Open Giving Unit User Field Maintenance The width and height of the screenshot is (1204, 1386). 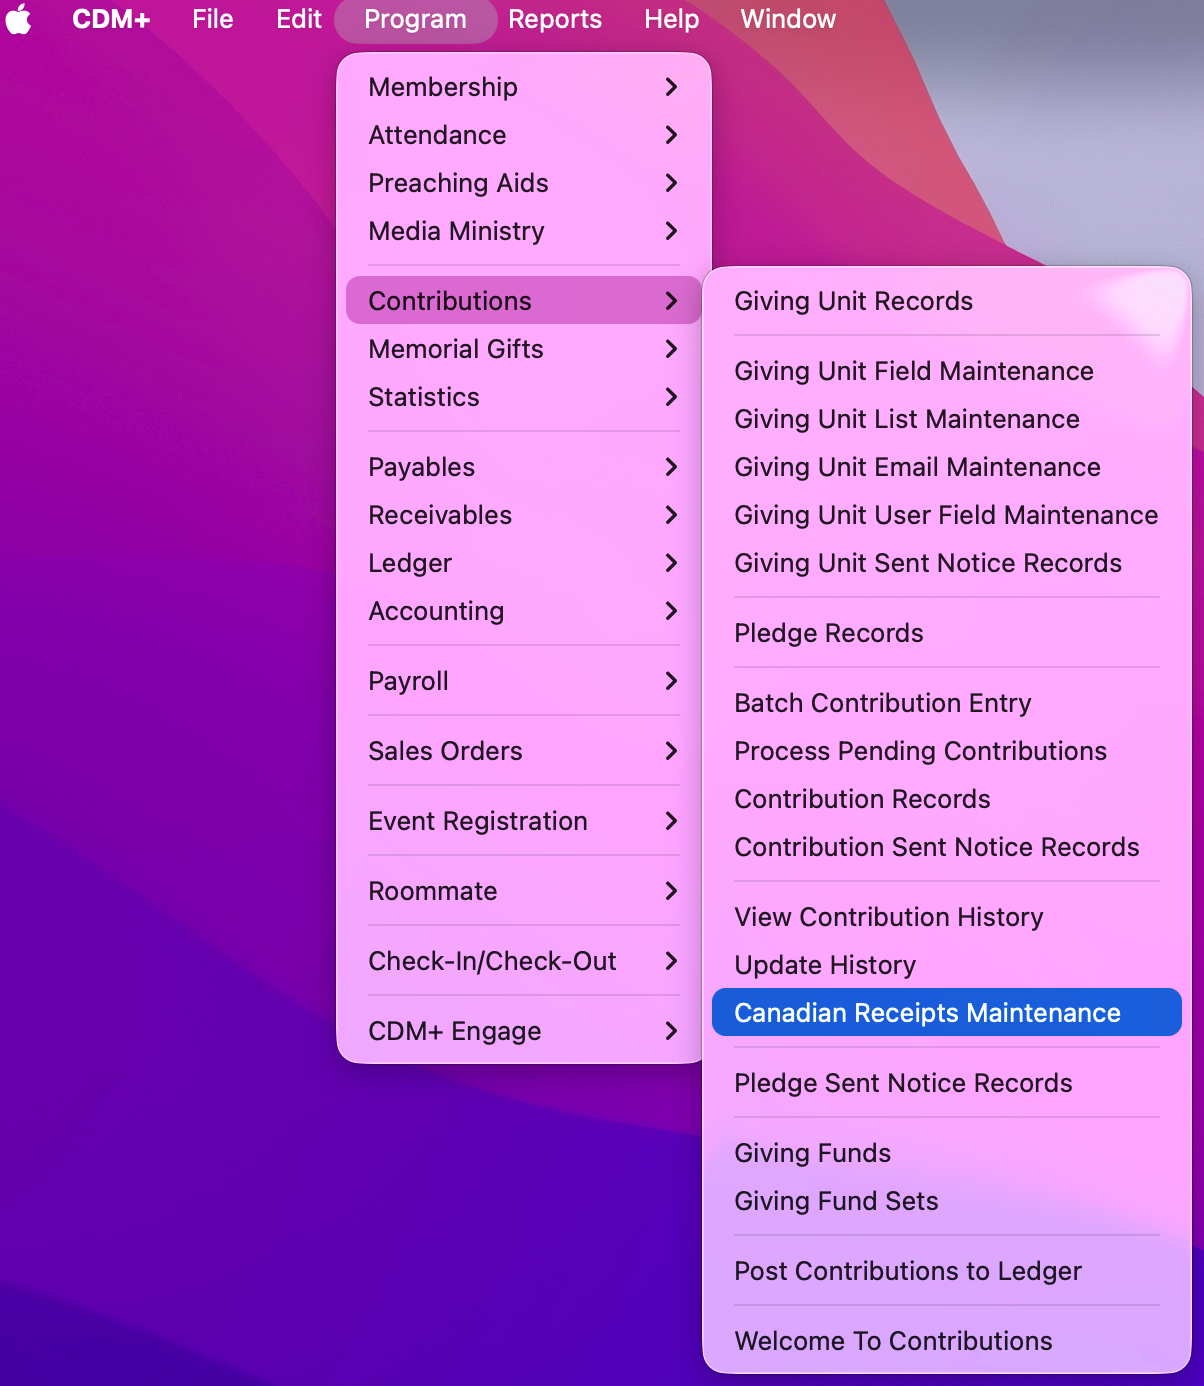947,515
